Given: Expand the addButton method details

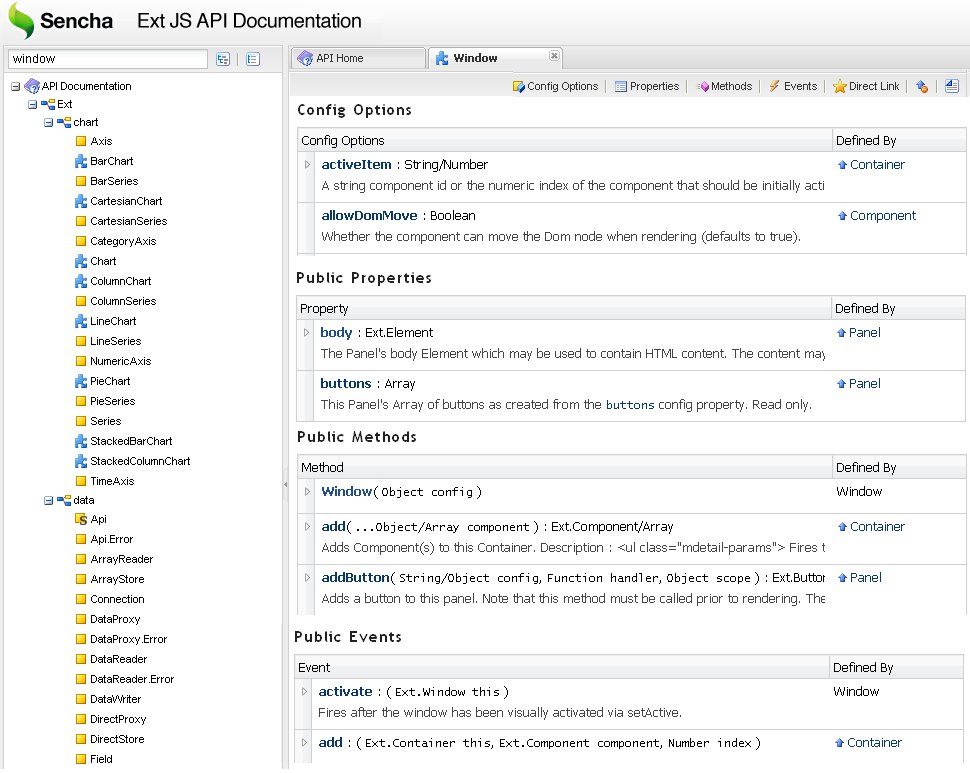Looking at the screenshot, I should pyautogui.click(x=308, y=578).
